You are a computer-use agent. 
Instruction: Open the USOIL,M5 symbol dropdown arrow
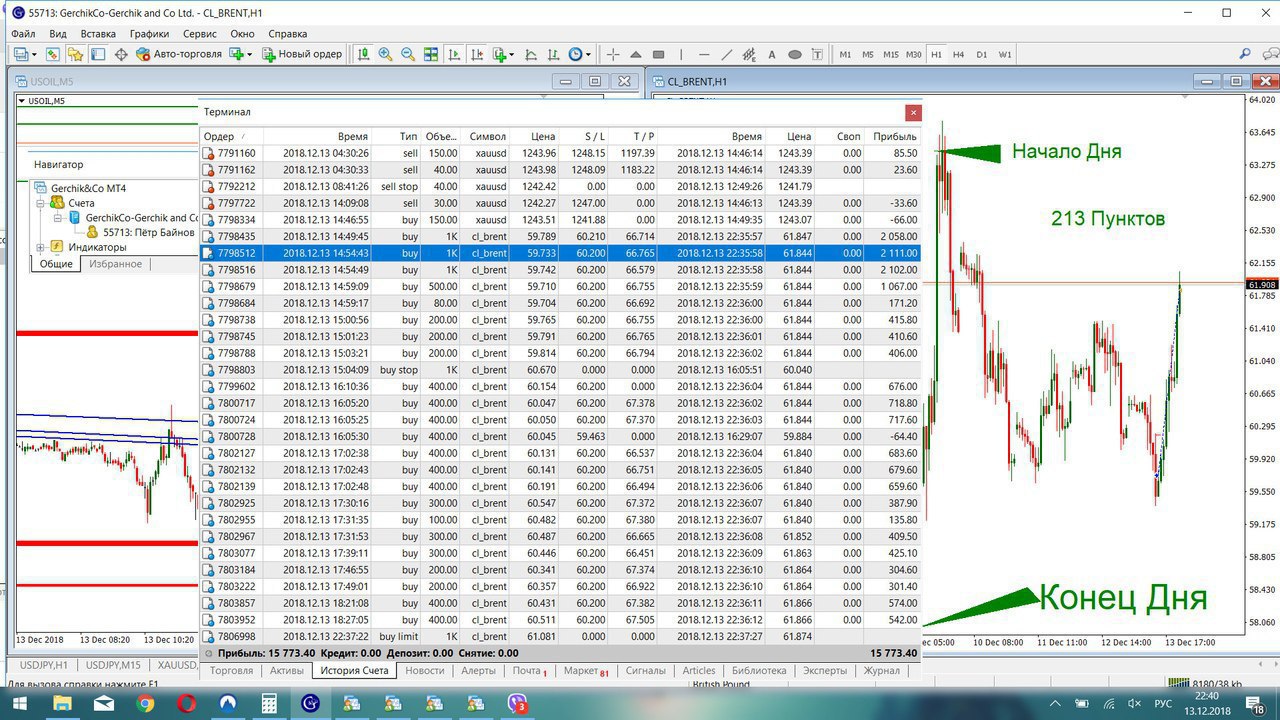click(x=22, y=101)
